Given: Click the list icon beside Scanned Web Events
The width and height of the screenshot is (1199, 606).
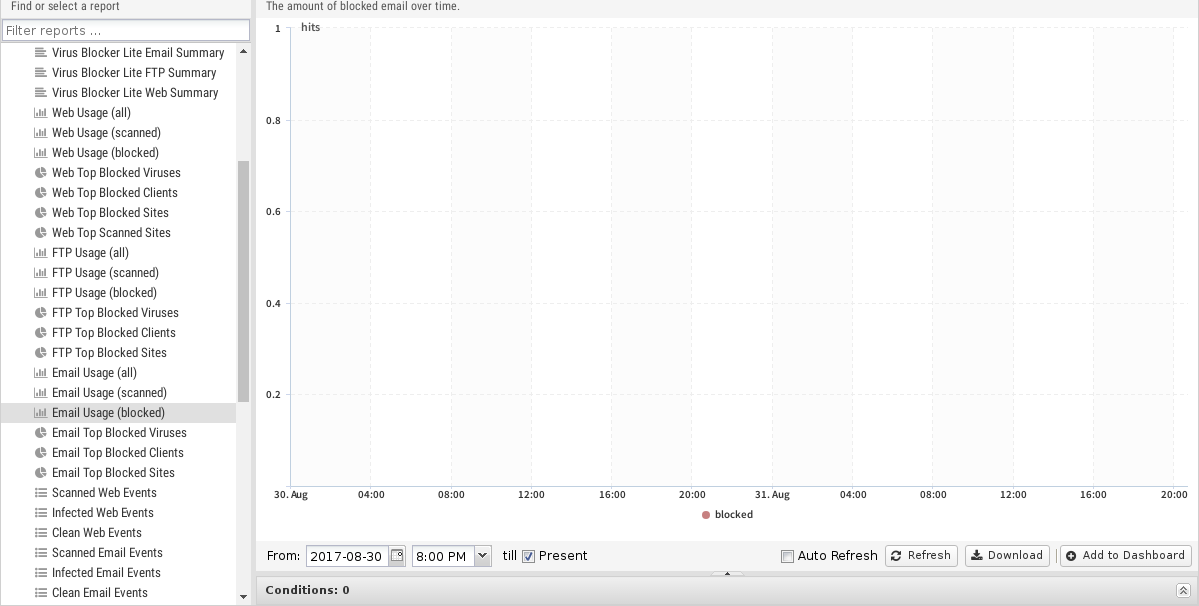Looking at the screenshot, I should tap(41, 492).
